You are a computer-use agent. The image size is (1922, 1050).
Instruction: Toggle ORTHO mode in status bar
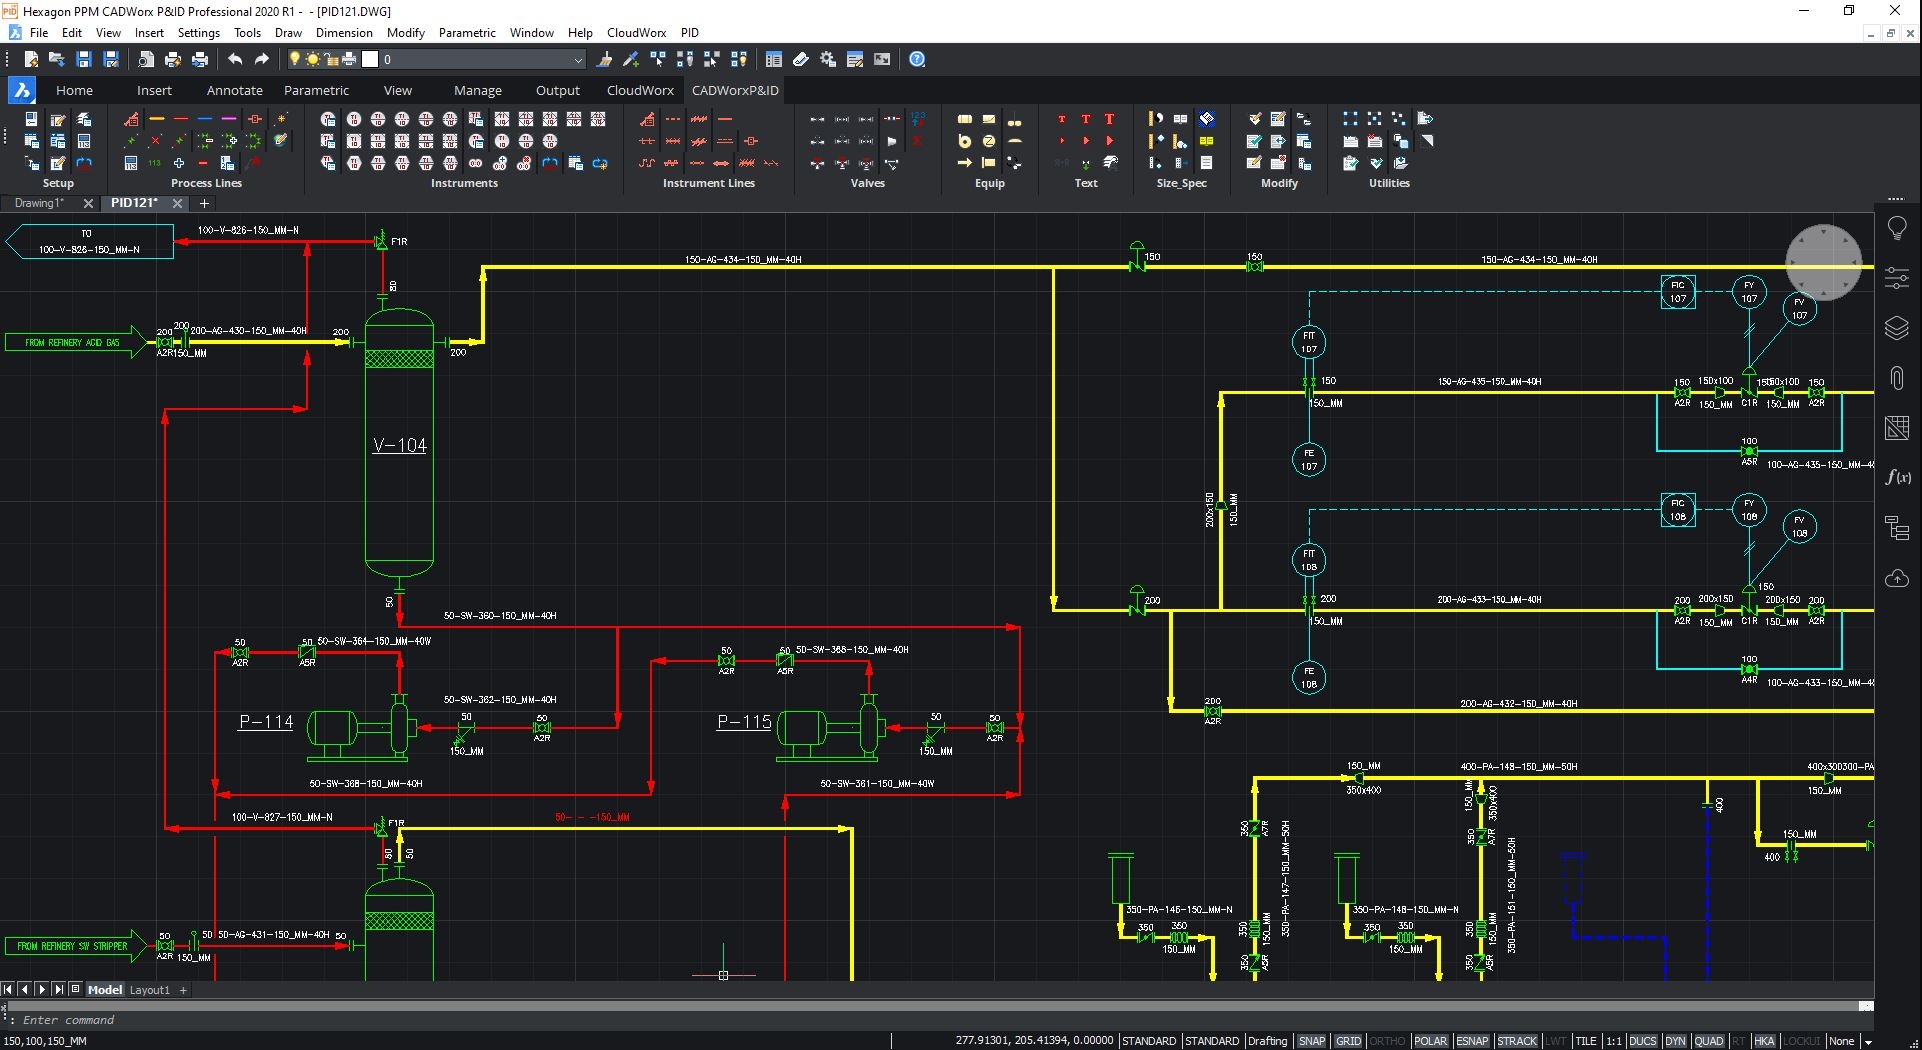tap(1387, 1041)
